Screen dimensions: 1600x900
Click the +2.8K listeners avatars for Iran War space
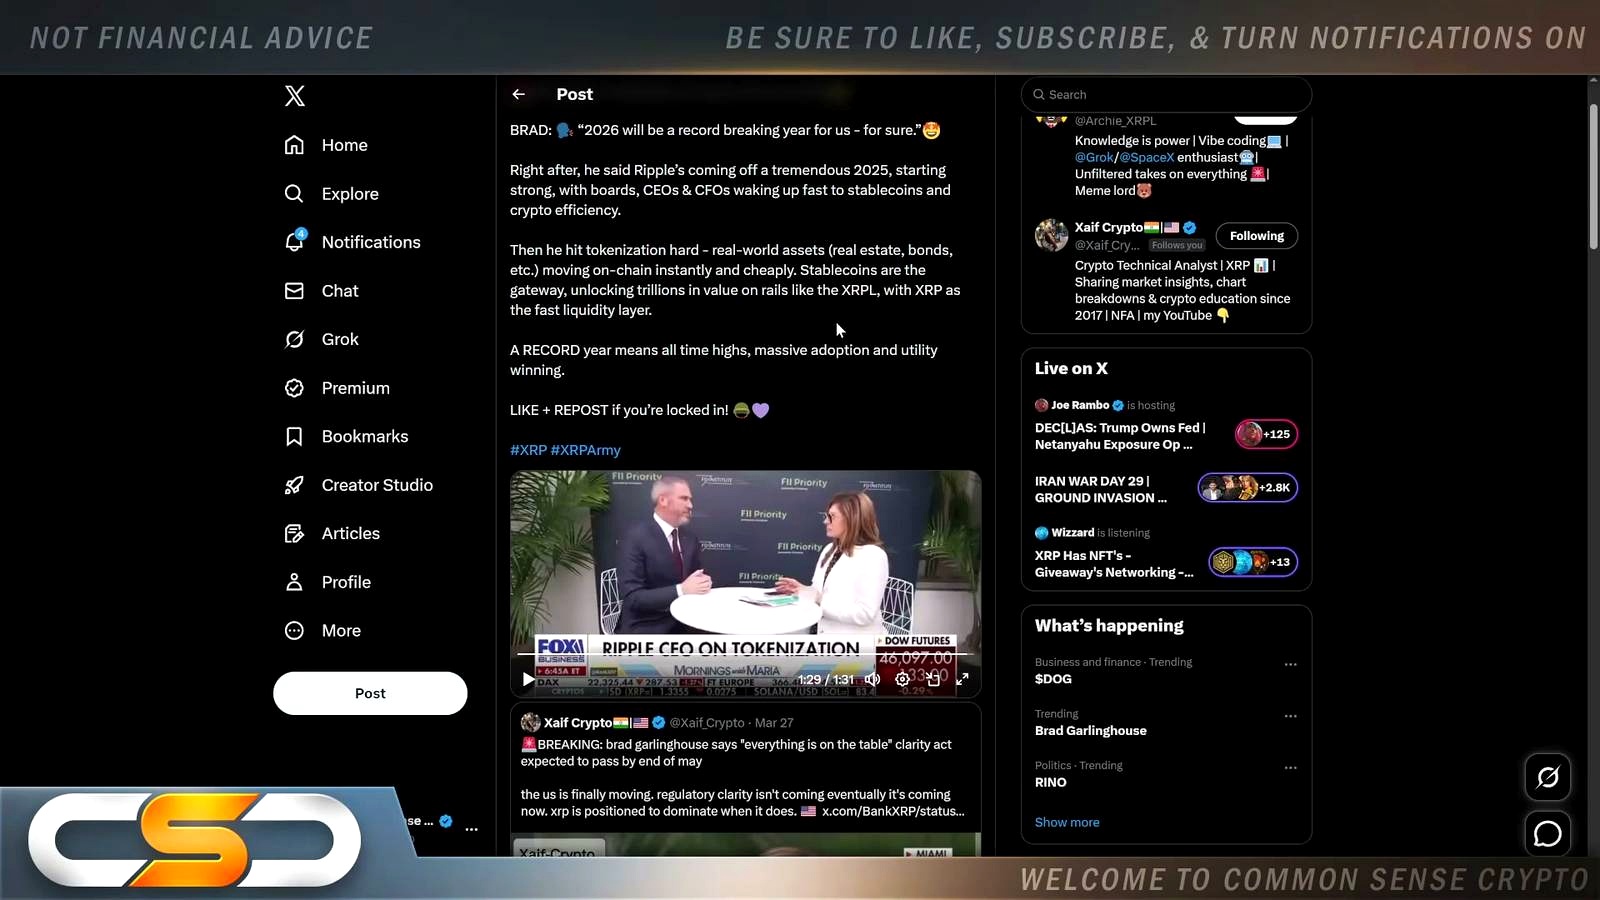pyautogui.click(x=1248, y=488)
